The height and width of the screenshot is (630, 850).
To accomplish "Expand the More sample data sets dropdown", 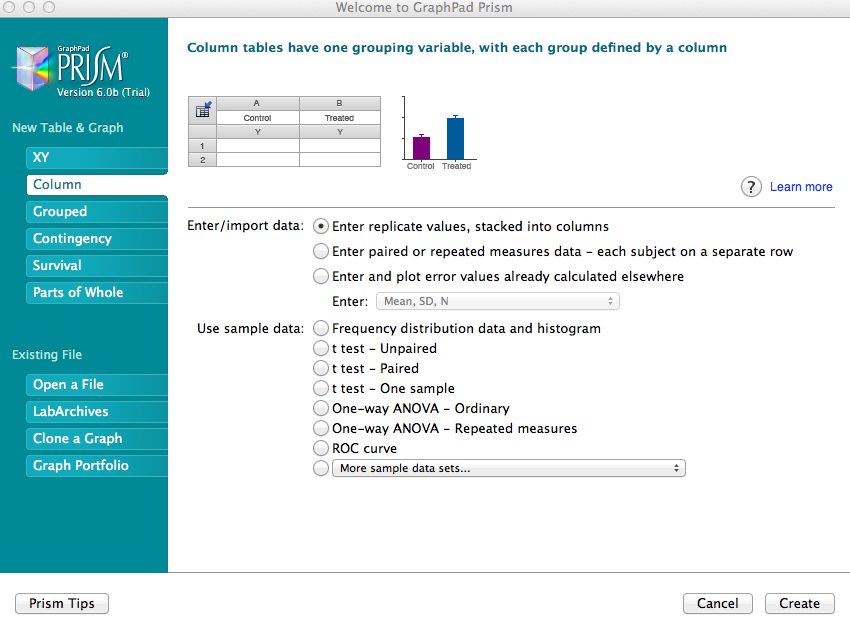I will (x=508, y=468).
